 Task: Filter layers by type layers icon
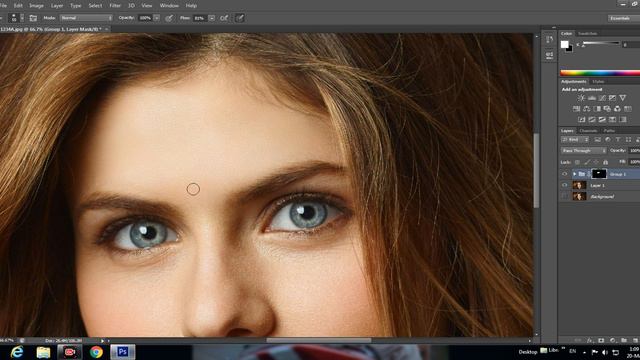coord(618,140)
